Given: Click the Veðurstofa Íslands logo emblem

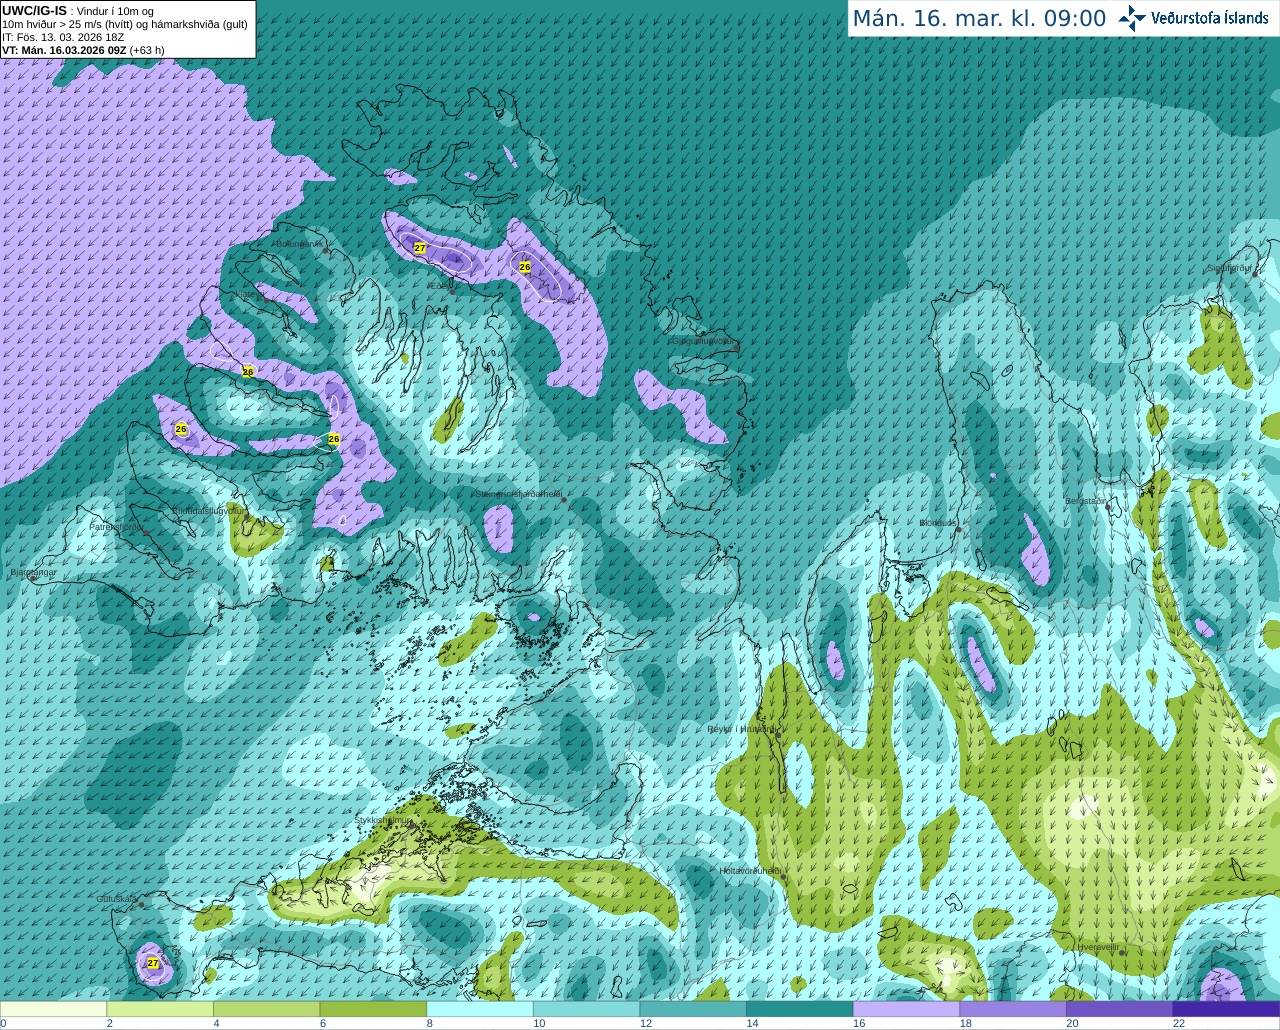Looking at the screenshot, I should click(x=1132, y=18).
